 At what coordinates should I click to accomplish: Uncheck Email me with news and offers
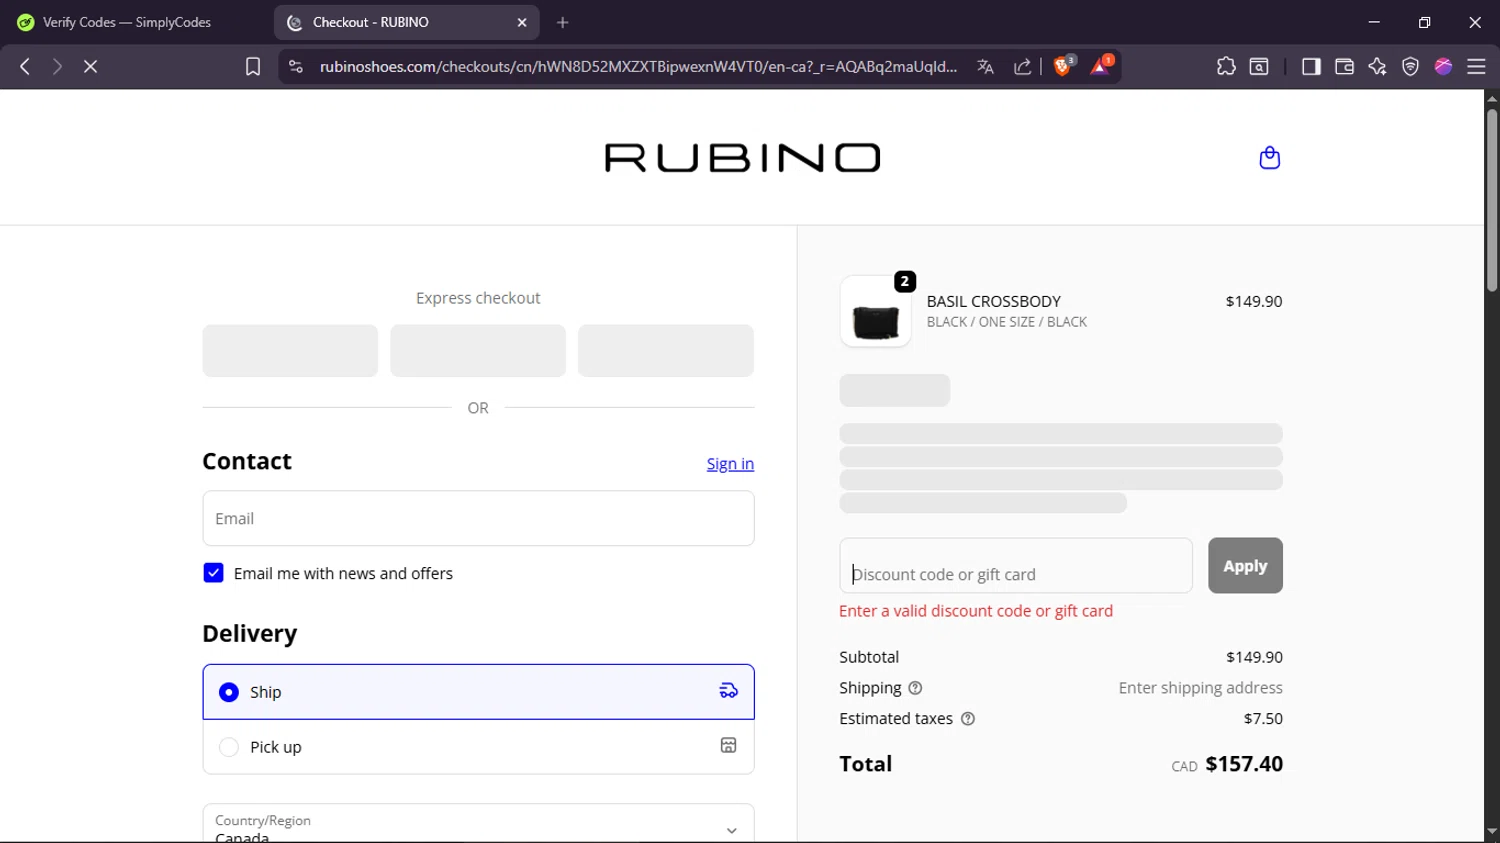coord(213,573)
